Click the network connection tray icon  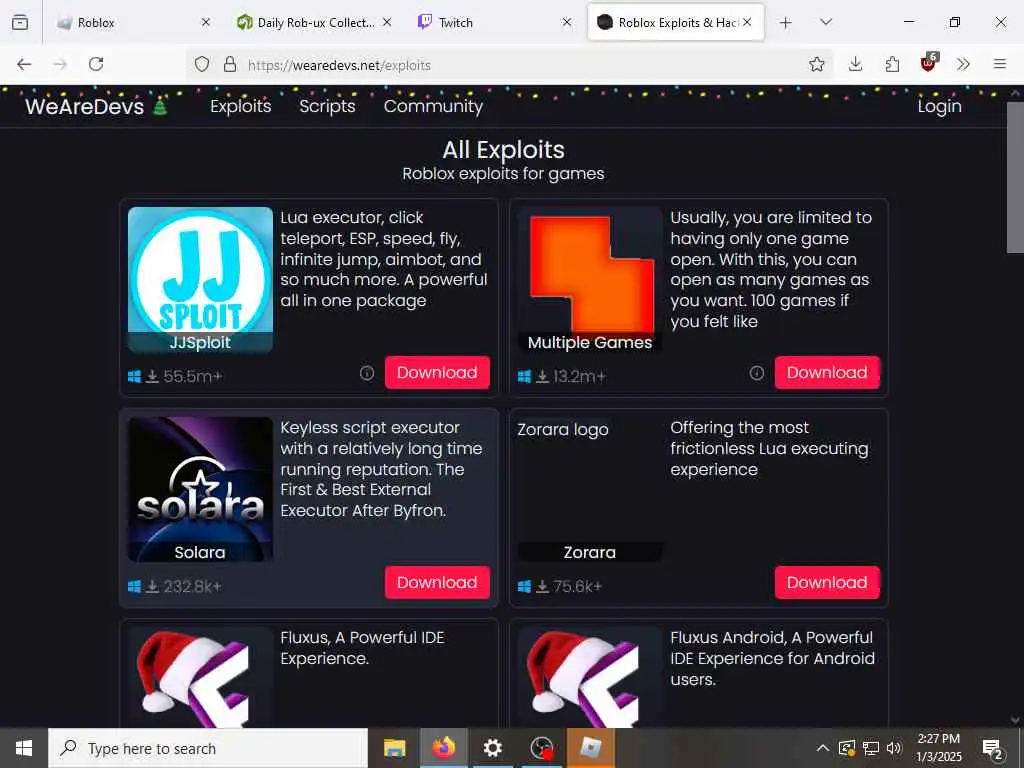pyautogui.click(x=871, y=748)
